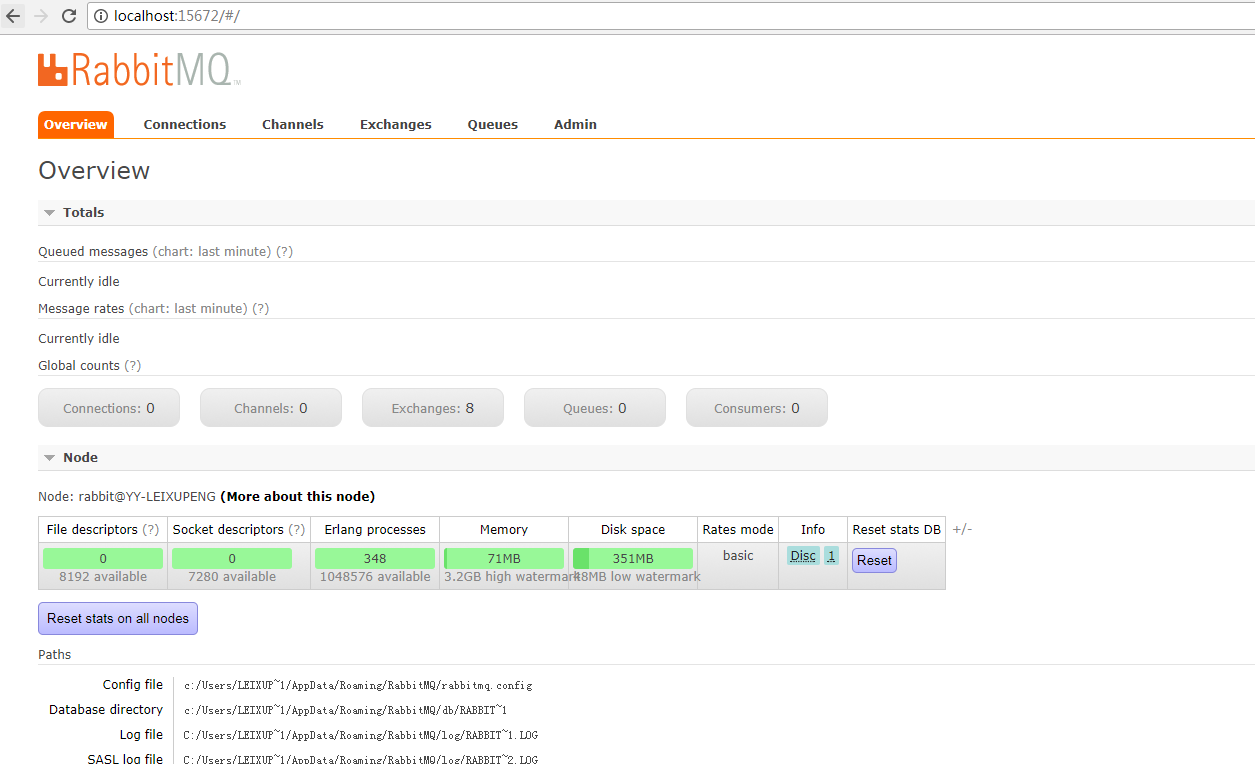
Task: Switch to the Connections tab
Action: [x=185, y=125]
